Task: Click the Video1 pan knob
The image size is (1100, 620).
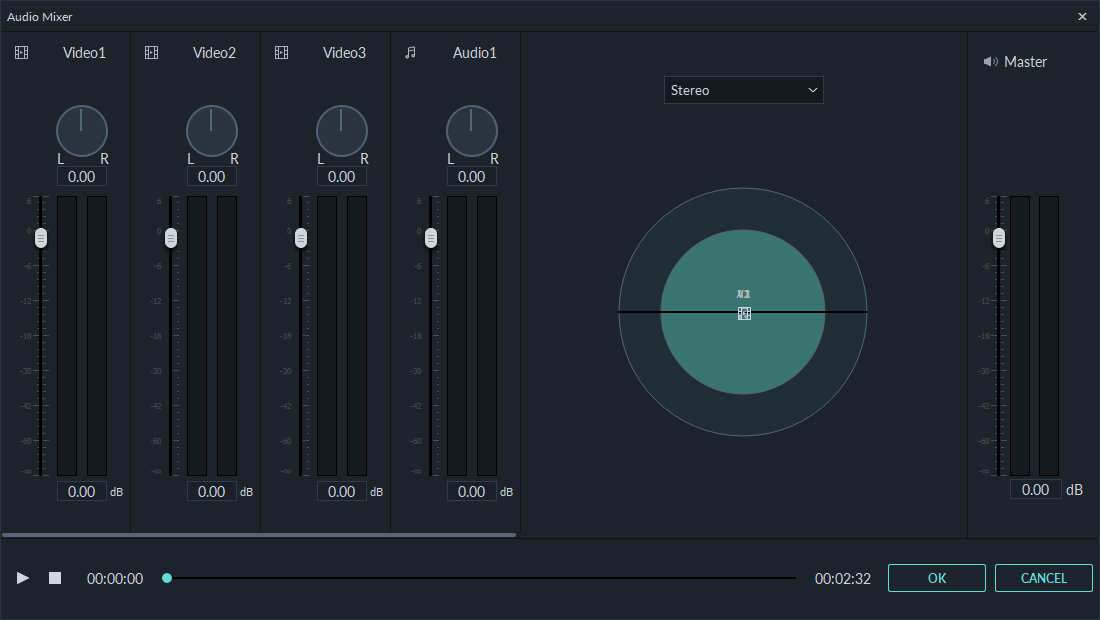Action: pos(82,131)
